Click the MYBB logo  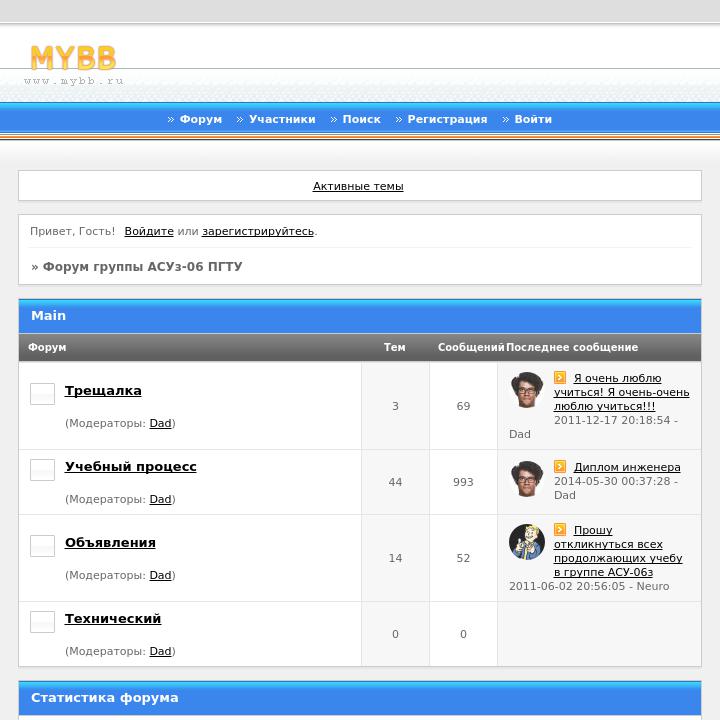(x=73, y=58)
